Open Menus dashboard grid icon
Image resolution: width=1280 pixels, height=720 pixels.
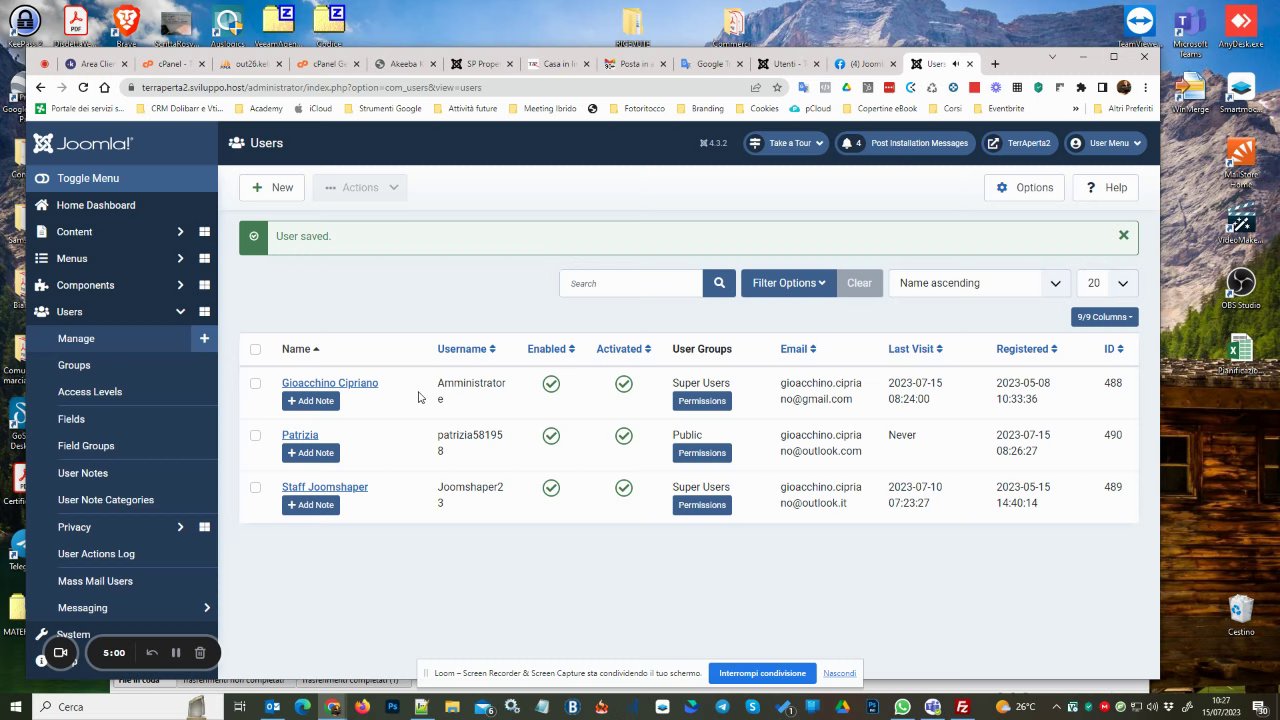click(204, 259)
